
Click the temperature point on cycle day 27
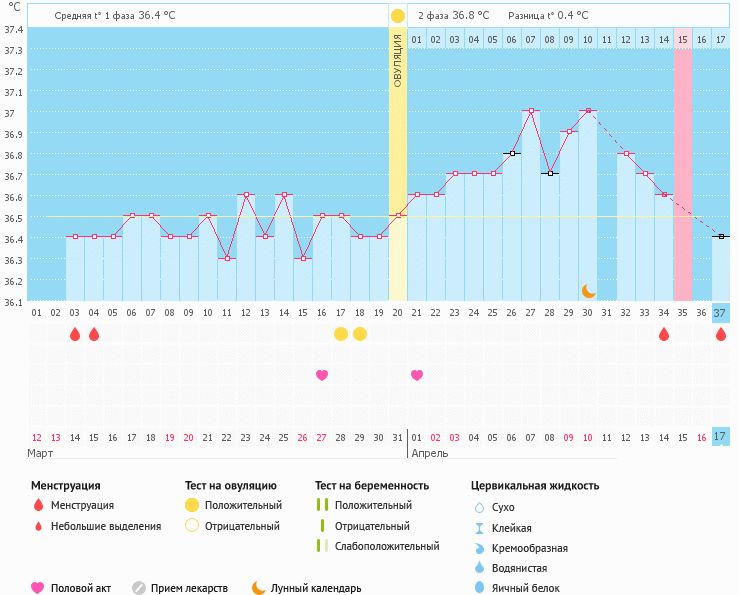[x=531, y=111]
